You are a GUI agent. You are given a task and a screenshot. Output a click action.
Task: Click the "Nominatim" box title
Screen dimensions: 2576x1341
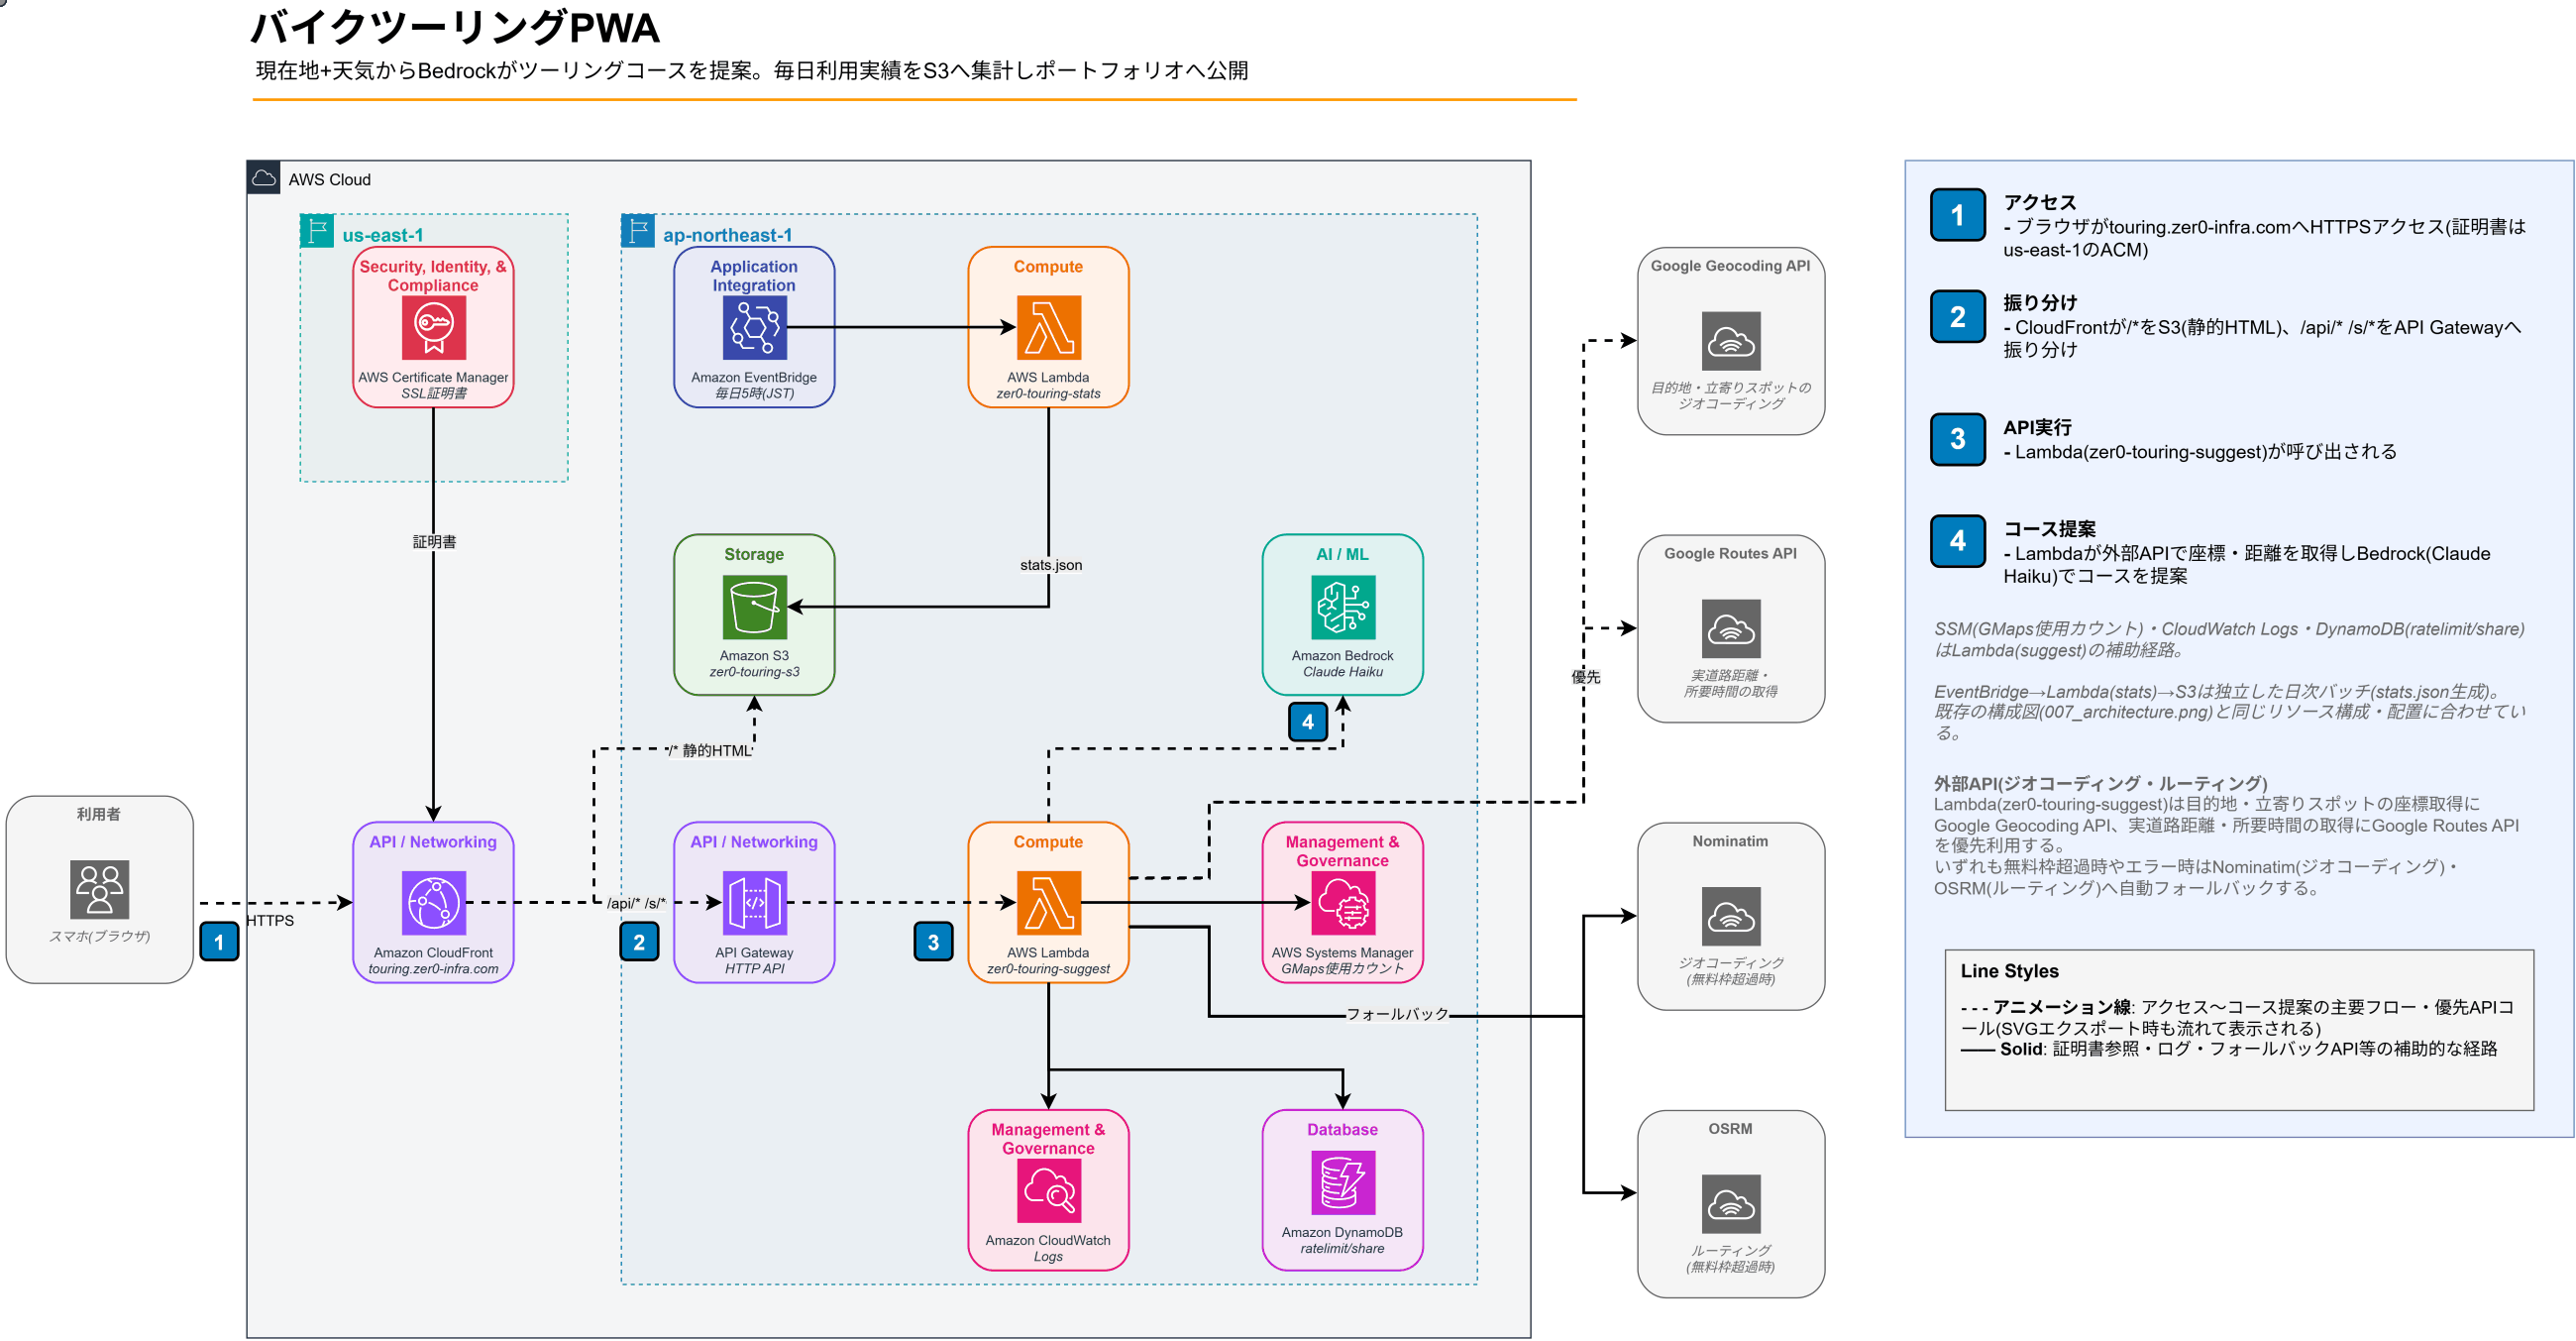point(1731,842)
